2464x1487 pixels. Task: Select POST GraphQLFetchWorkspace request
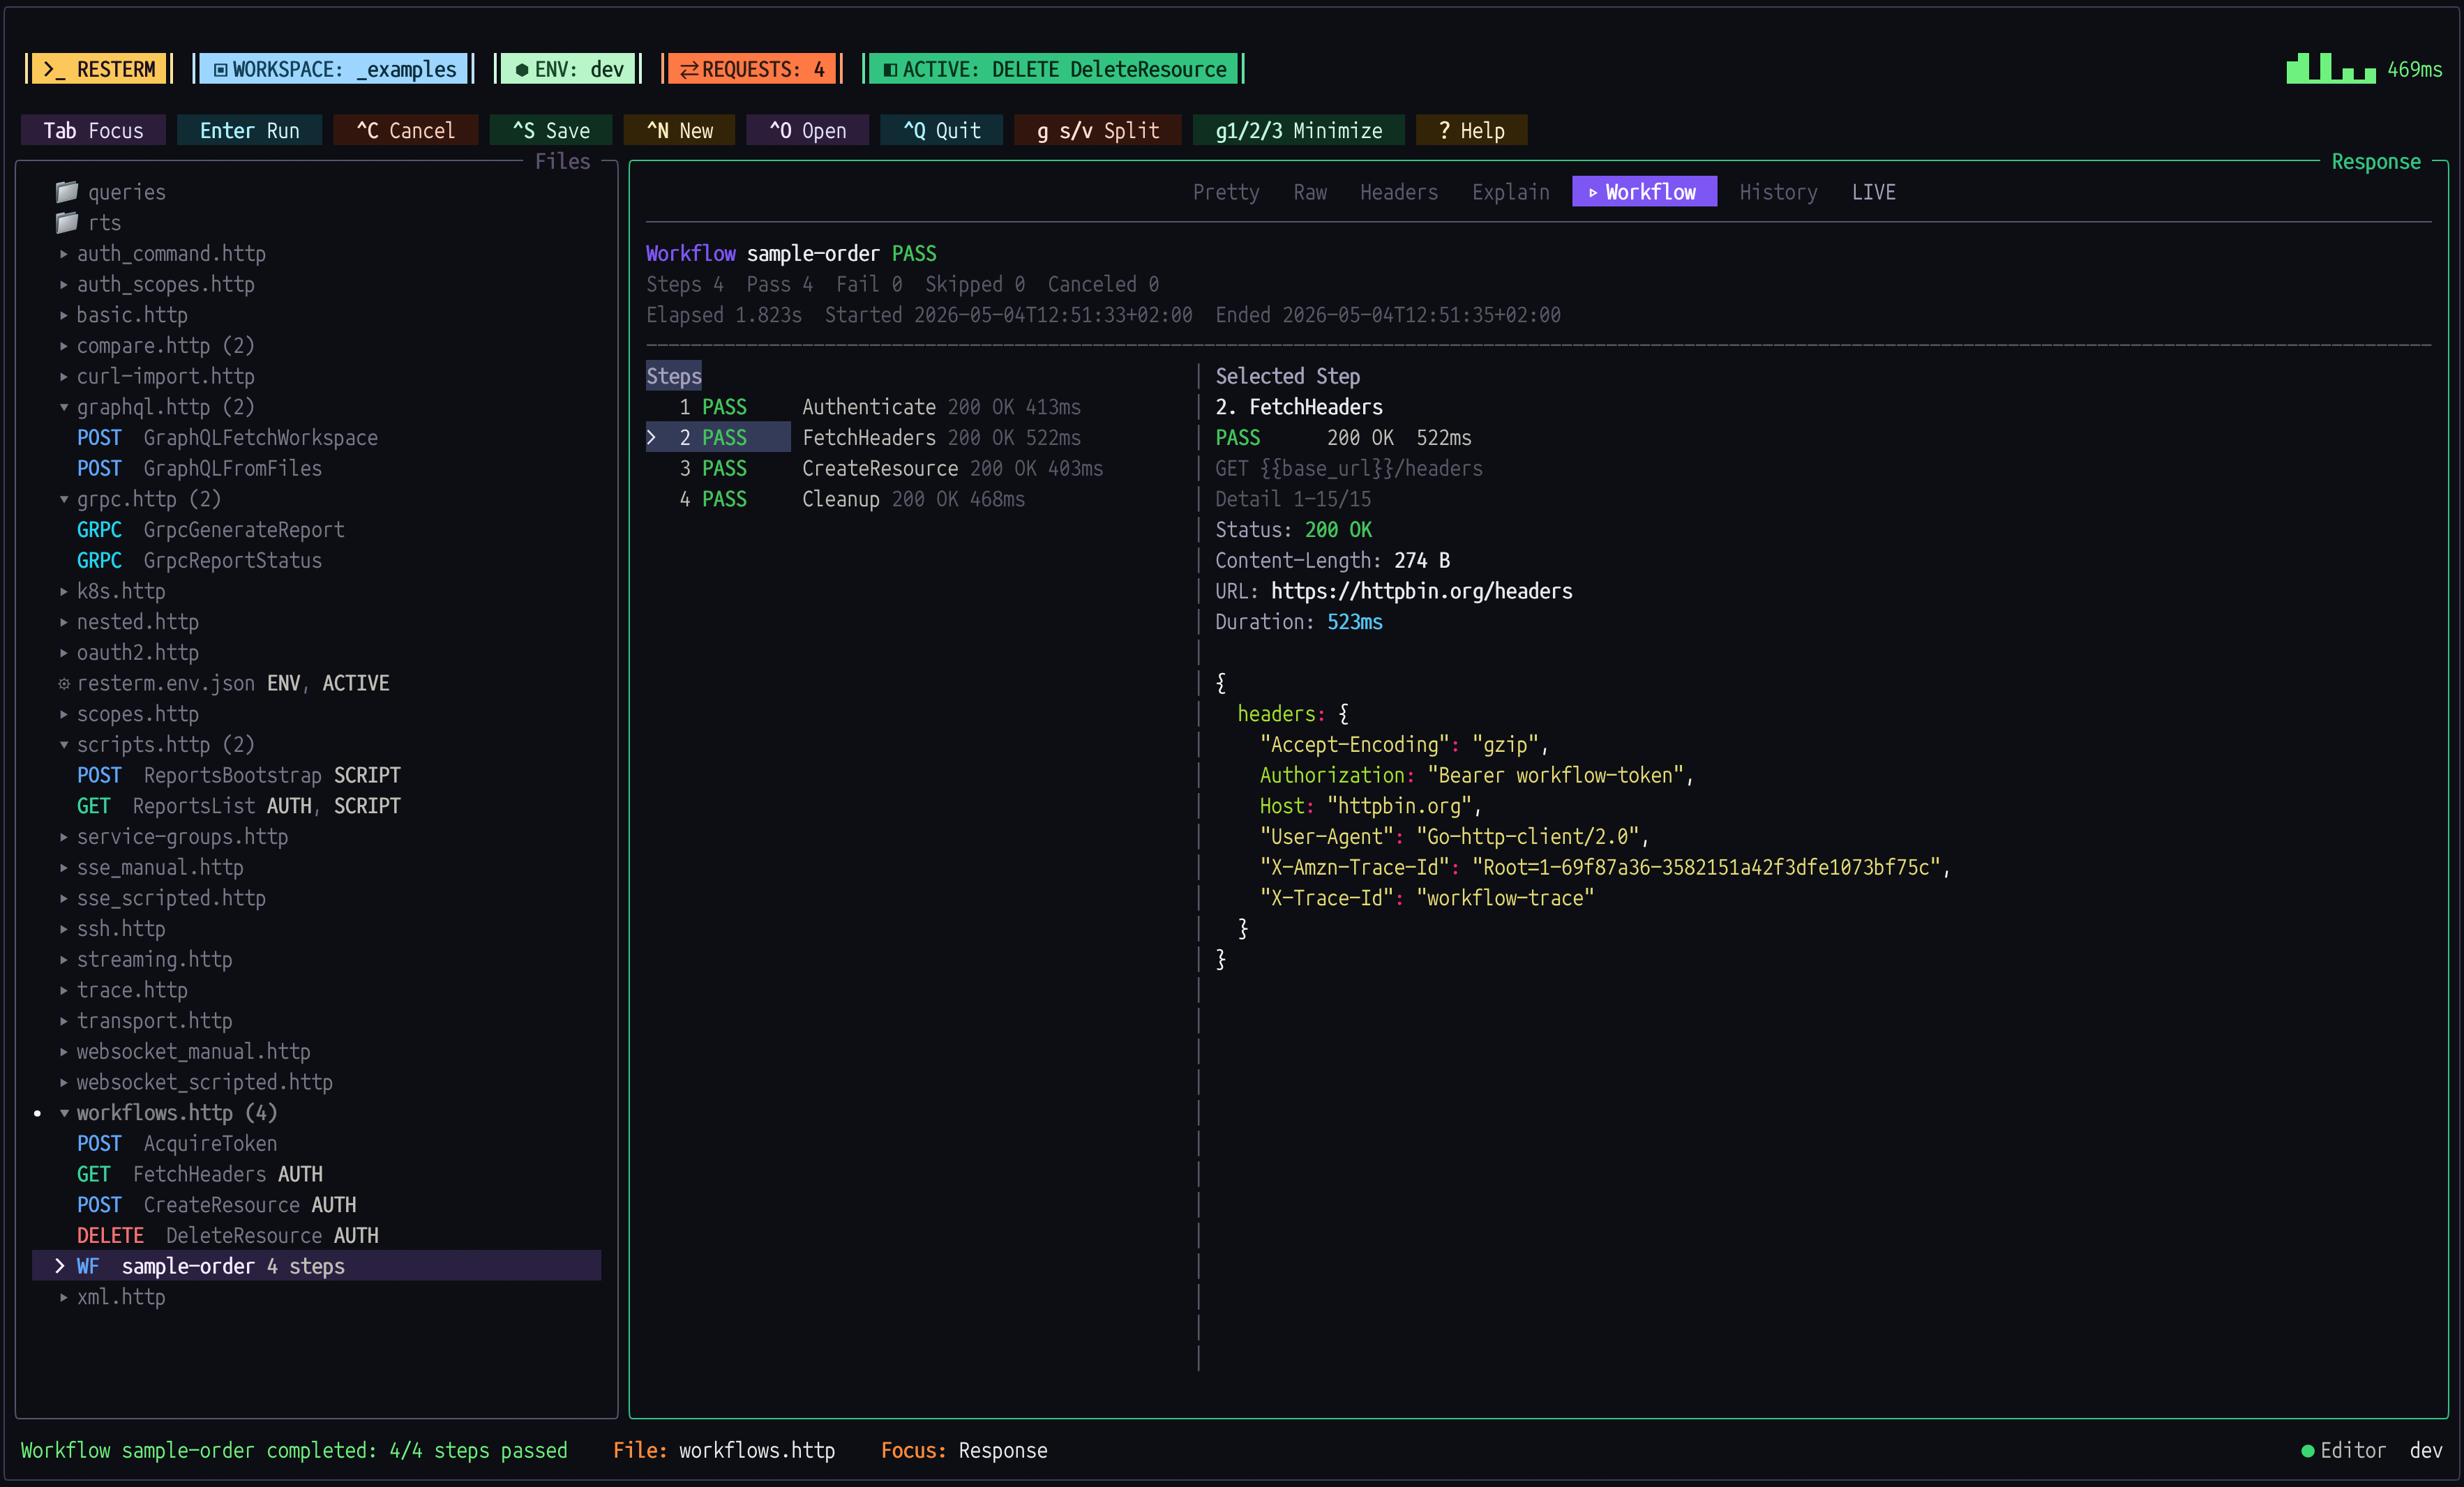pos(227,438)
